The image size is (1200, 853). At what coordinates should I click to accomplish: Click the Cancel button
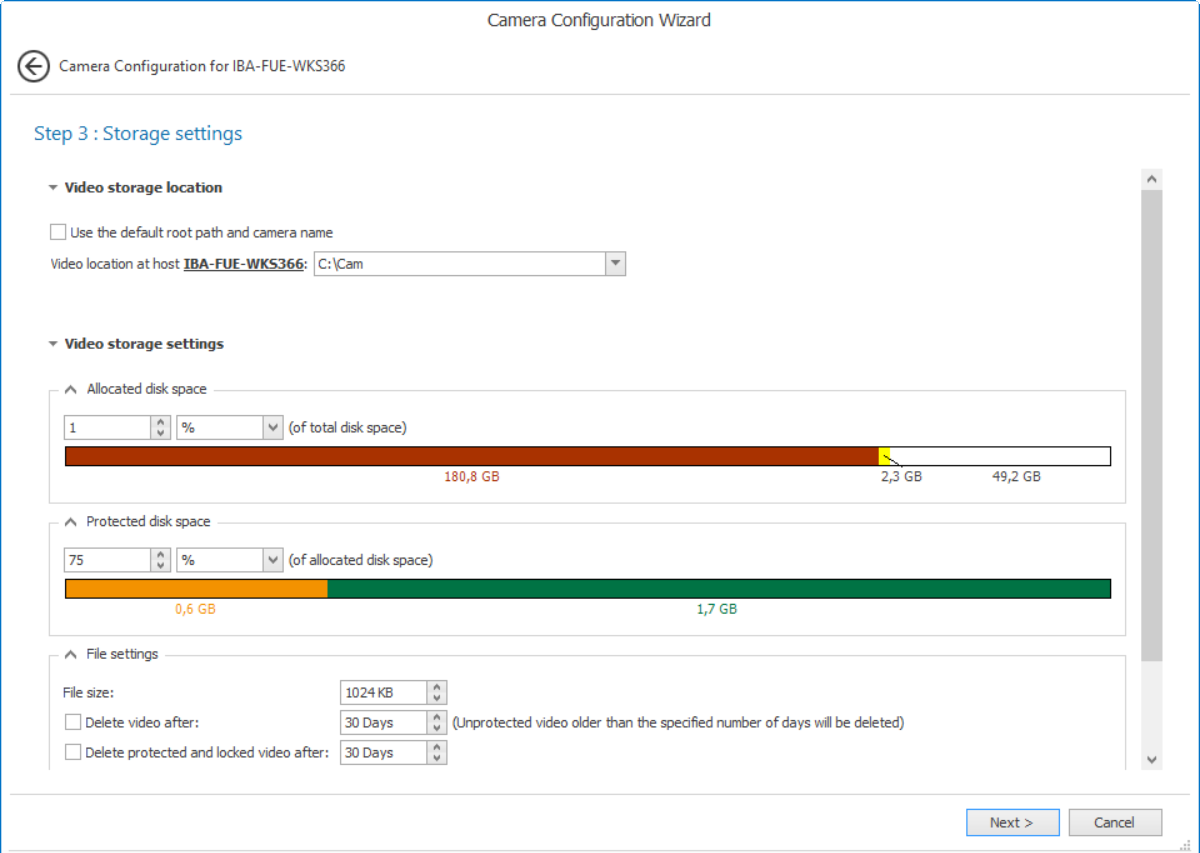pyautogui.click(x=1114, y=822)
